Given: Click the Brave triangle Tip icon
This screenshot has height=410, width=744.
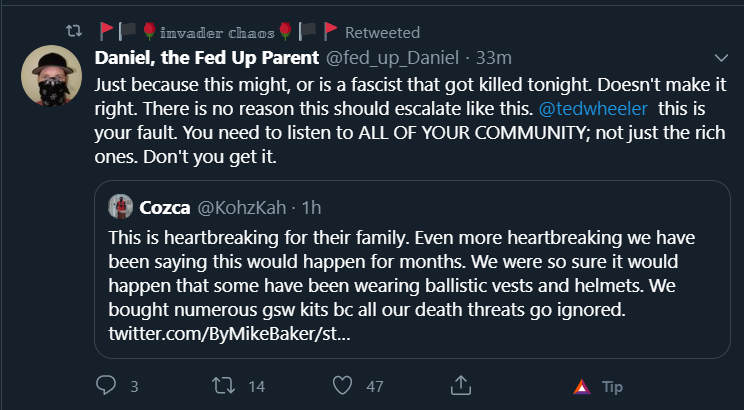Looking at the screenshot, I should click(x=582, y=387).
